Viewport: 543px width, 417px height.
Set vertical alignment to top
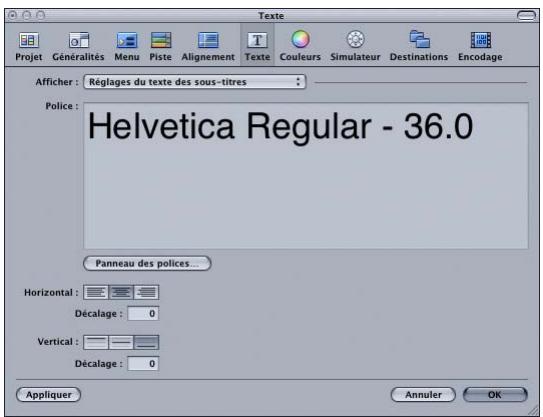[x=96, y=343]
